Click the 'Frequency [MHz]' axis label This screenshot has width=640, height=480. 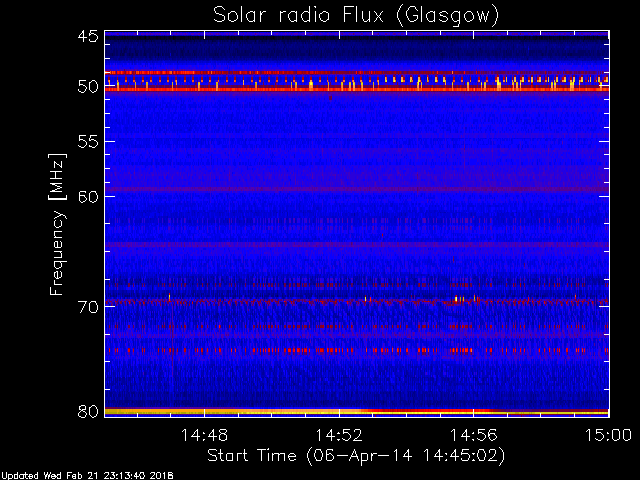(57, 224)
